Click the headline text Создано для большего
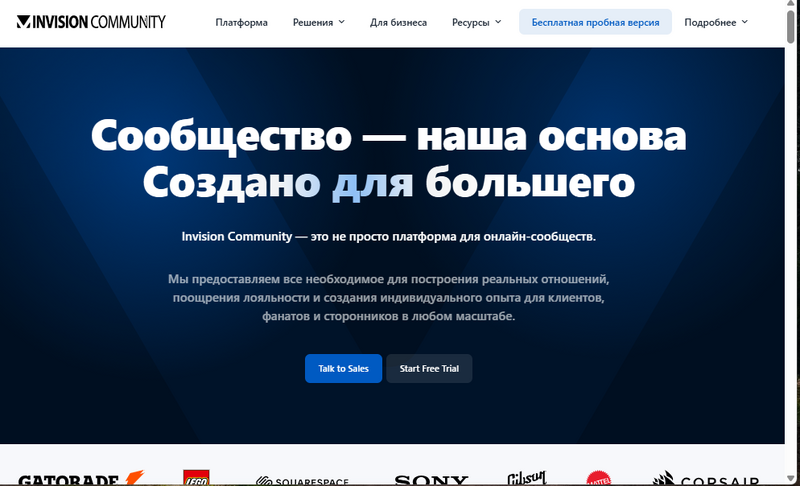The width and height of the screenshot is (800, 486). (389, 182)
